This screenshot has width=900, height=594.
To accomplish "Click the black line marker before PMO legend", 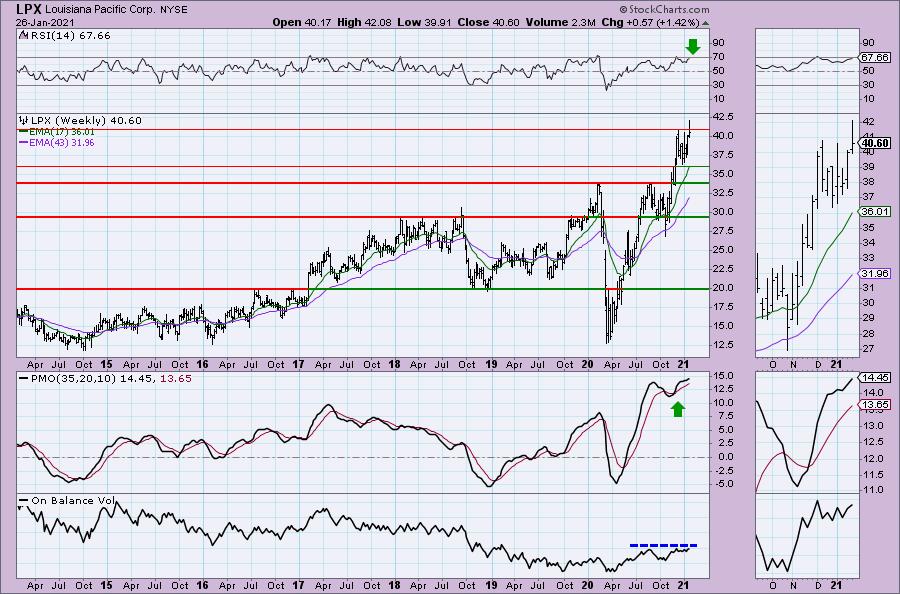I will [24, 379].
